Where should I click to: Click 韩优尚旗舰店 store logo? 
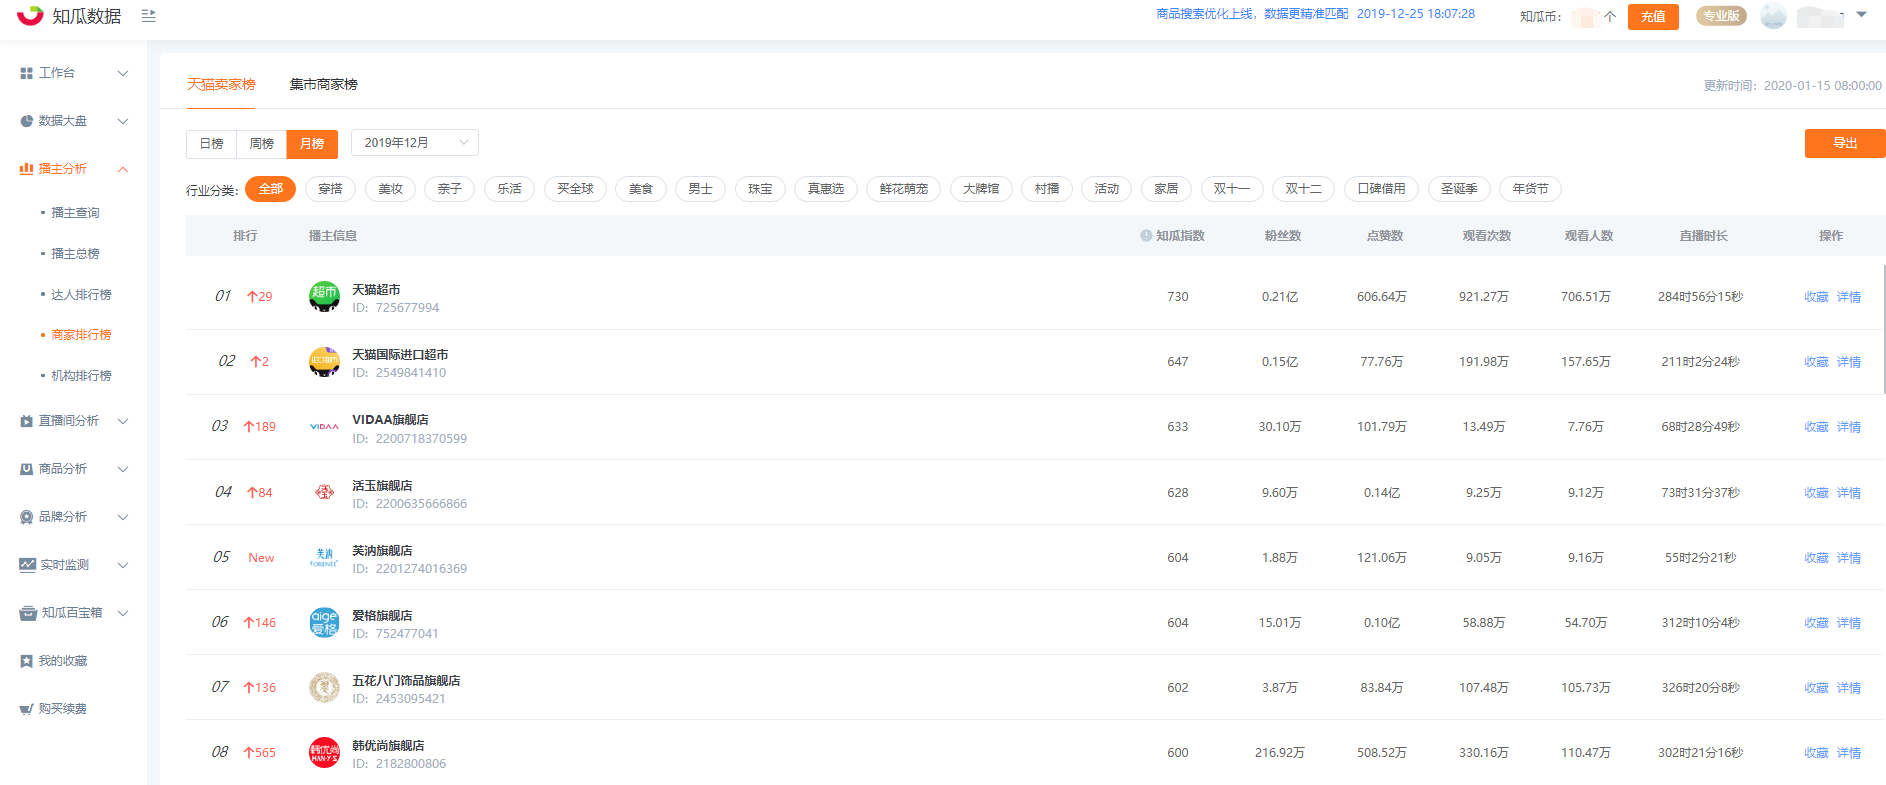[324, 752]
